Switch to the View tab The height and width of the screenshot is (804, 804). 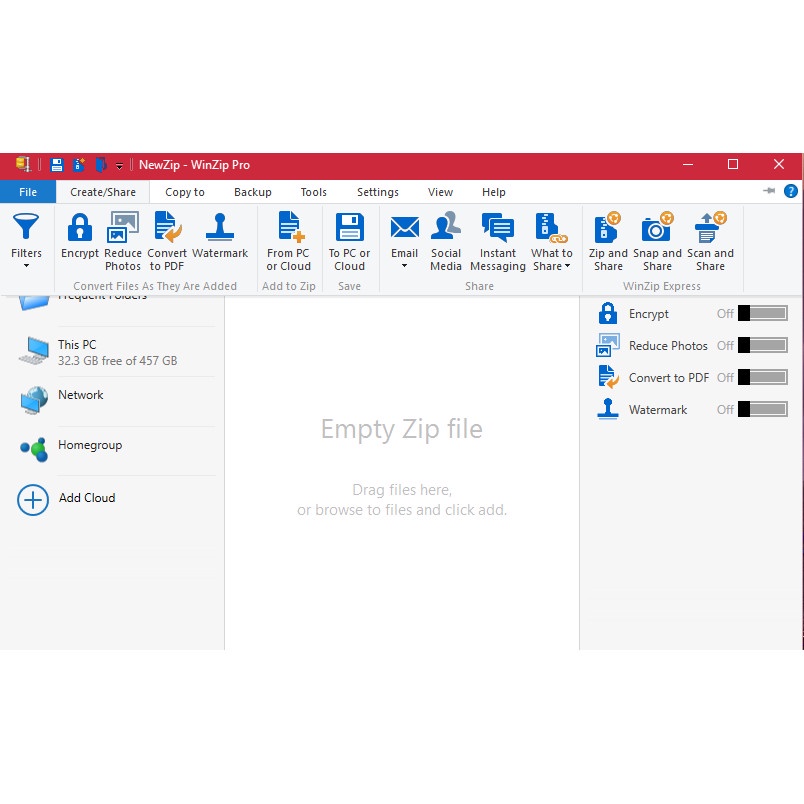(x=440, y=192)
